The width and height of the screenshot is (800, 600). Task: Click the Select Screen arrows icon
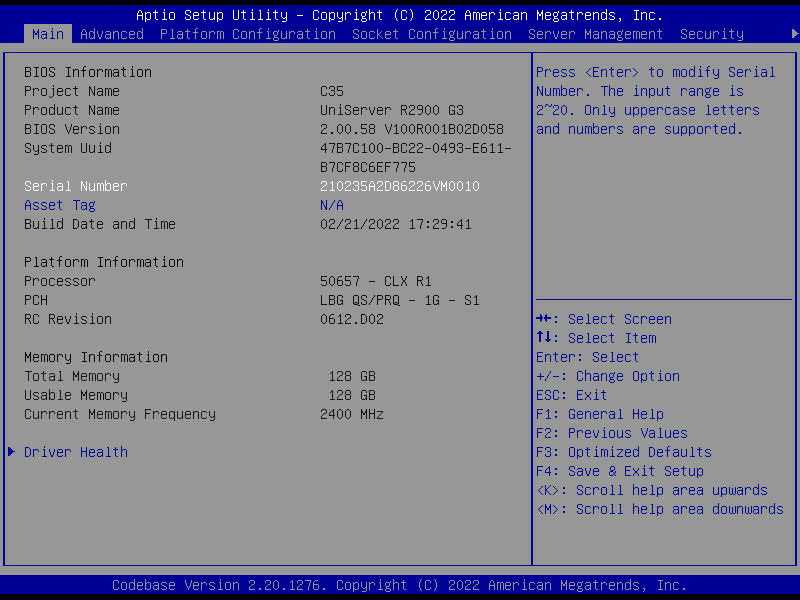546,319
